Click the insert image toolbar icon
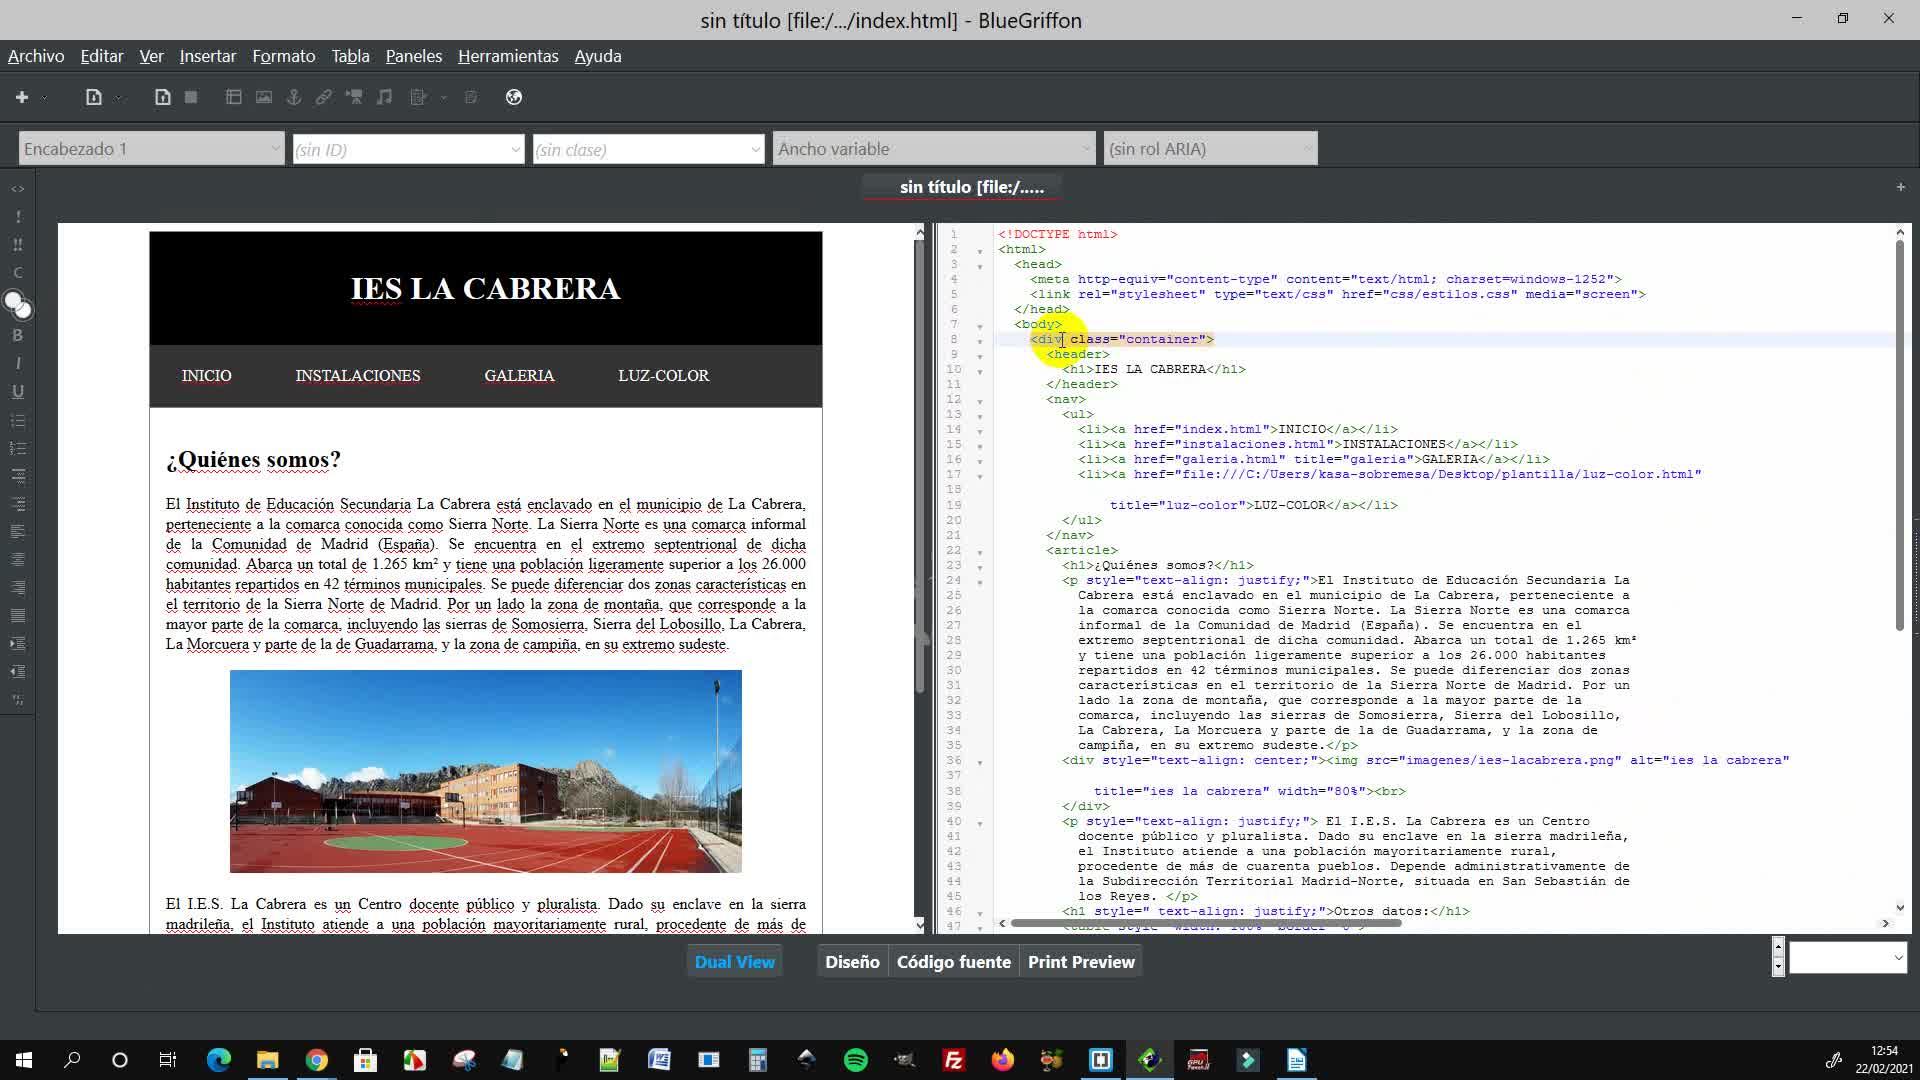 (x=264, y=97)
